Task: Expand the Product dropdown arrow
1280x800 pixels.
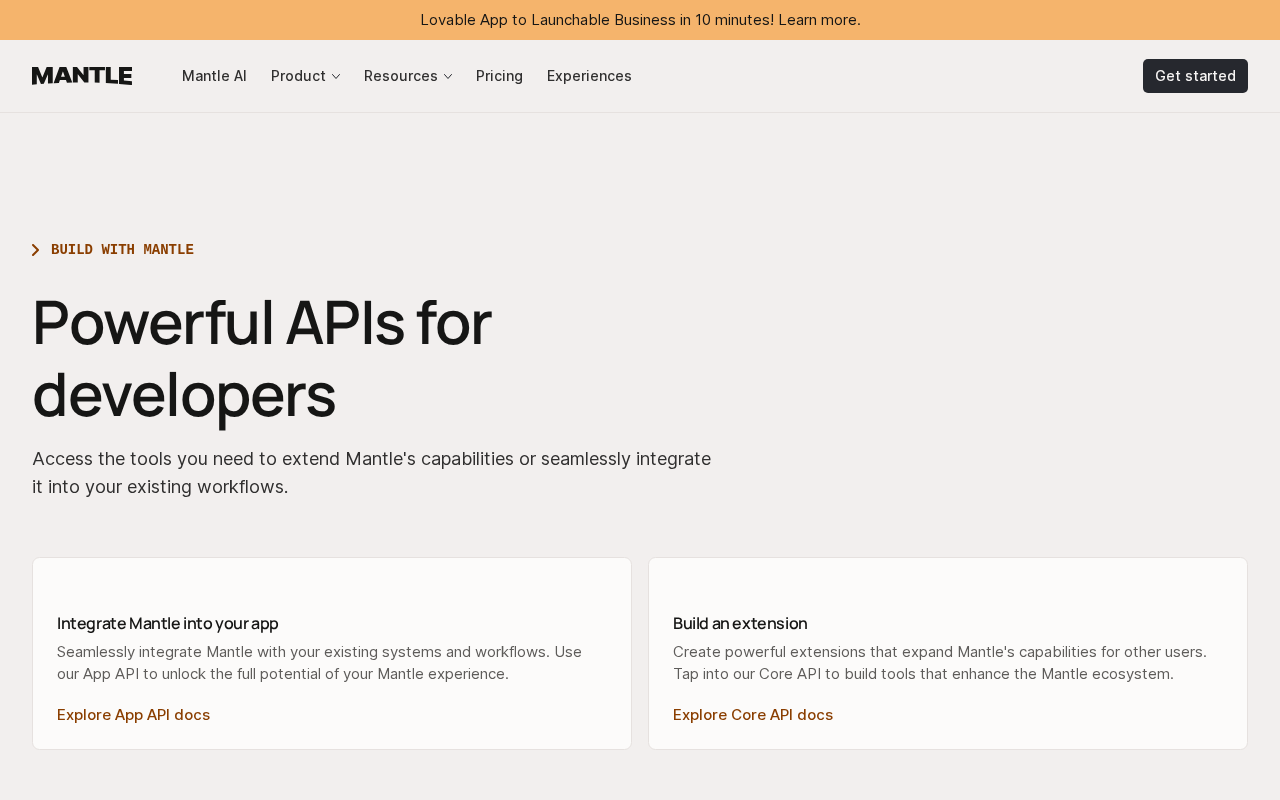Action: click(336, 77)
